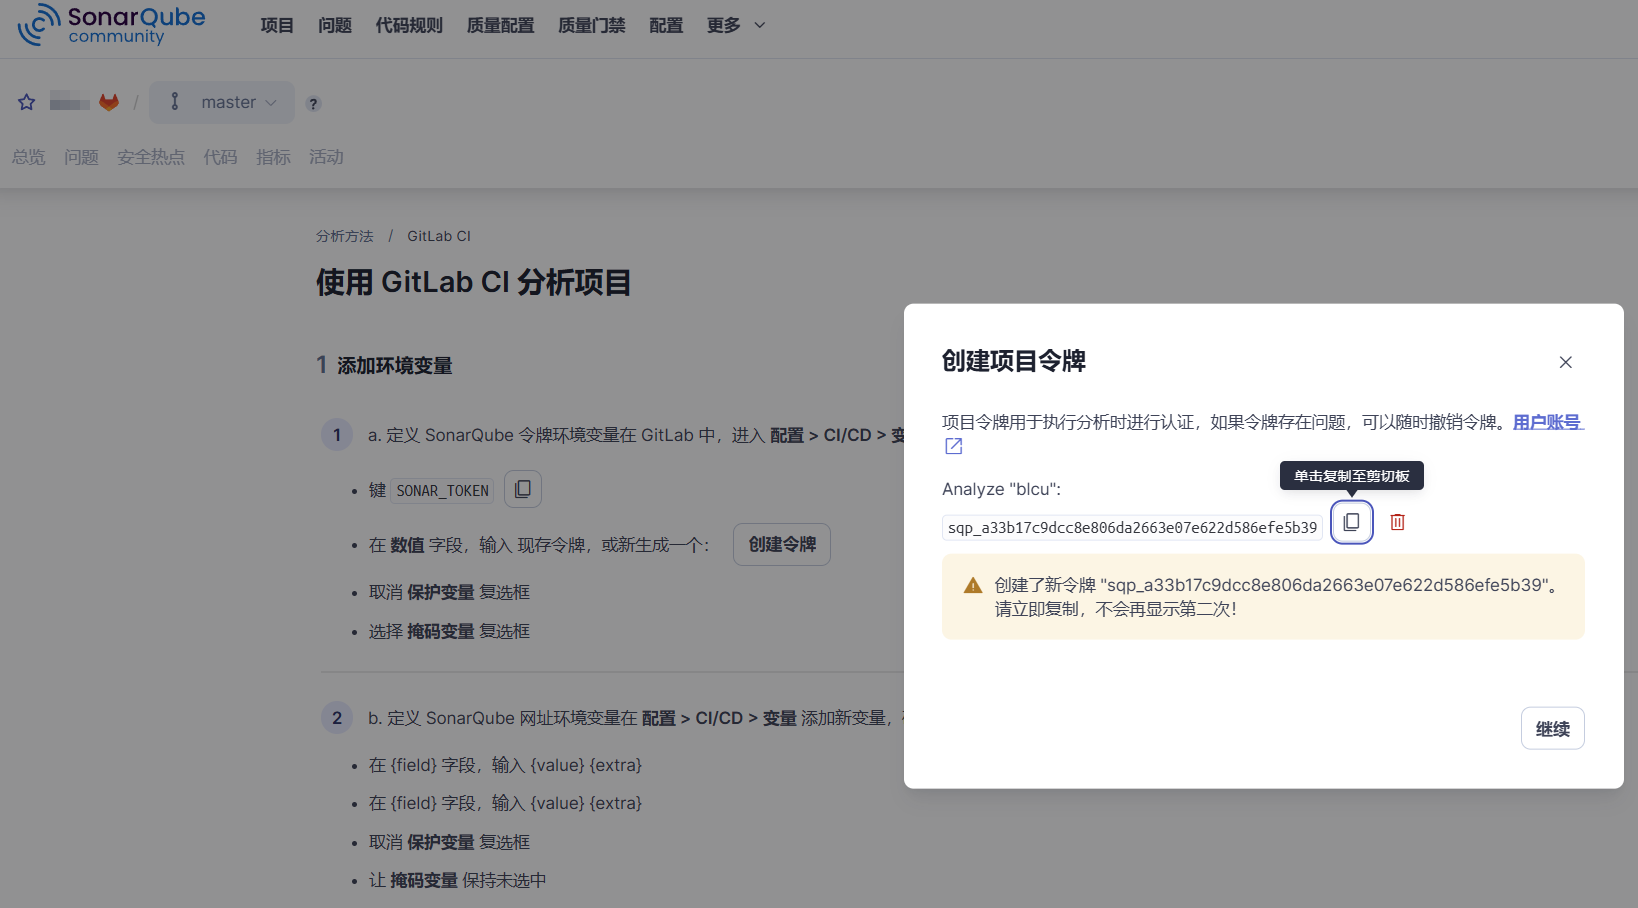Switch to the 总览 project tab

29,157
